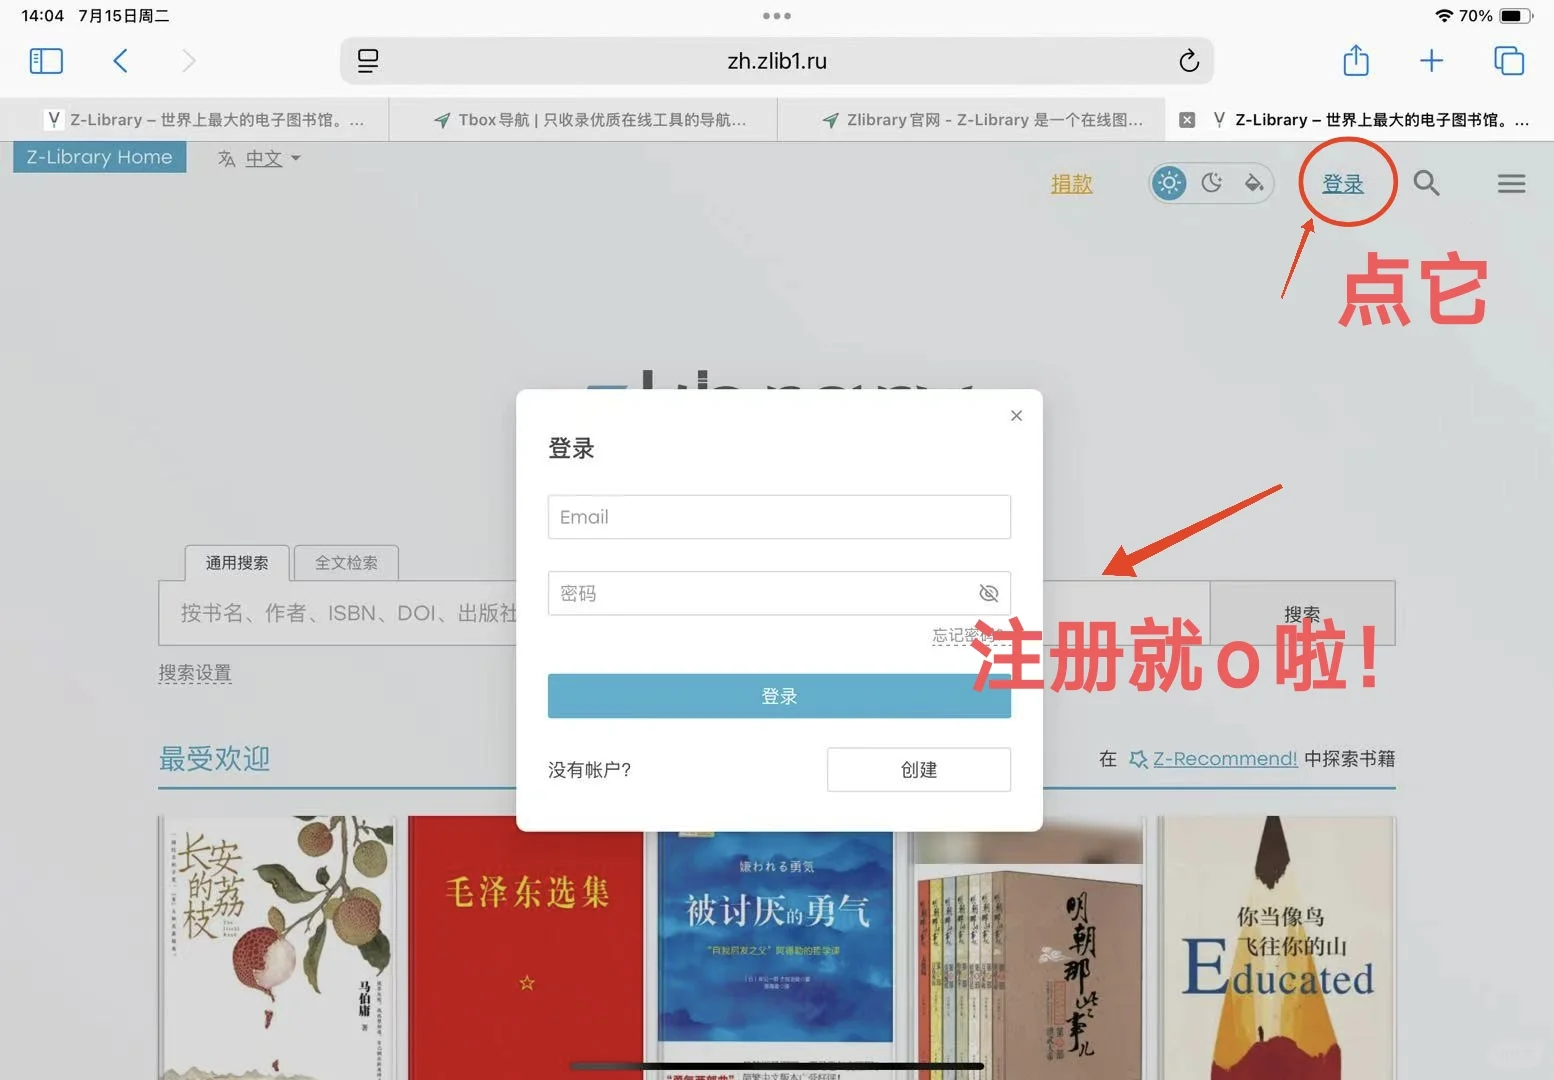Close the active Z-Library tab

pos(1187,120)
